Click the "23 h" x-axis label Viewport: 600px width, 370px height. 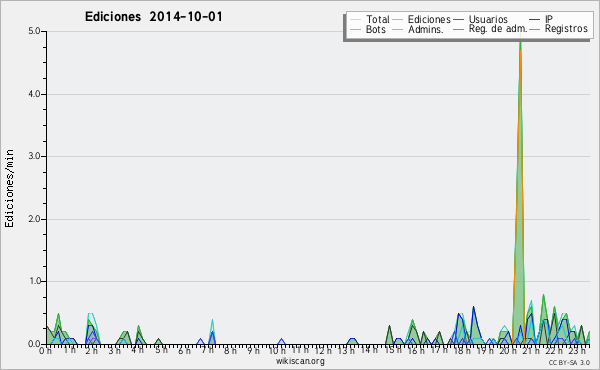[577, 351]
